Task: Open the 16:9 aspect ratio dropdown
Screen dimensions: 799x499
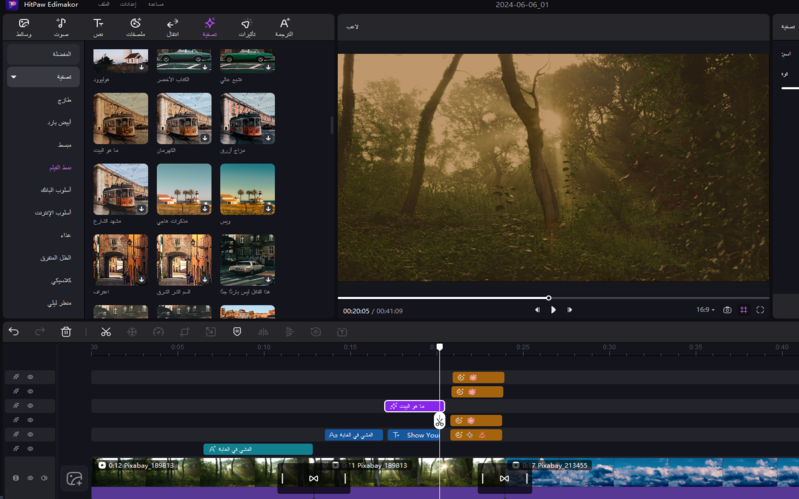Action: [x=705, y=310]
